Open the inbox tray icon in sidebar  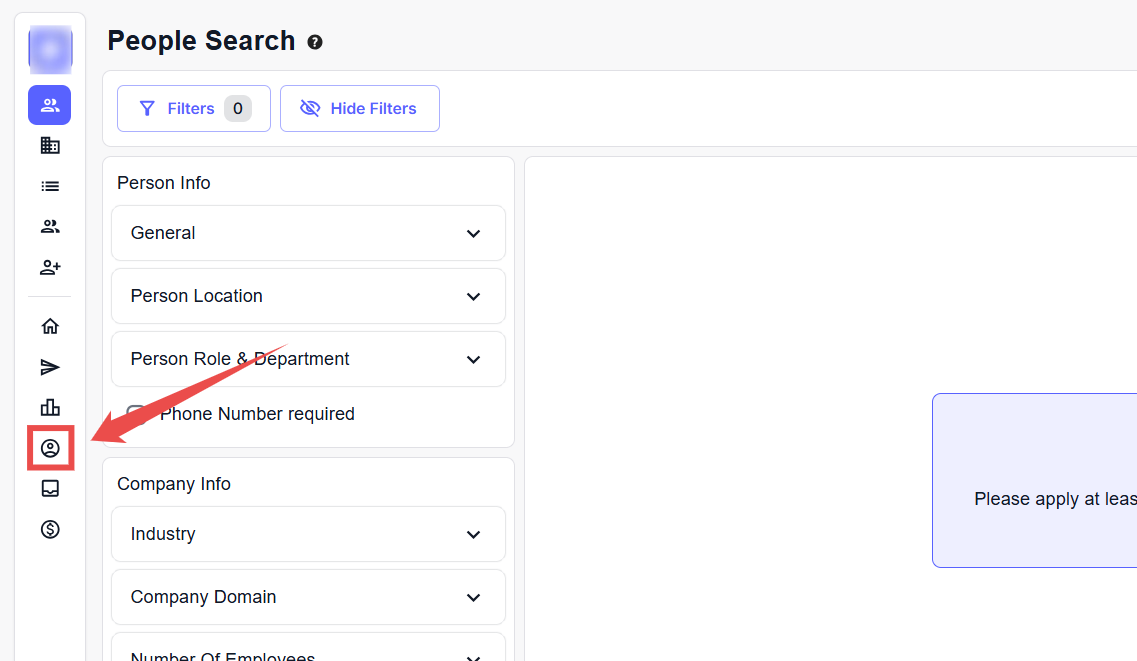[x=50, y=488]
